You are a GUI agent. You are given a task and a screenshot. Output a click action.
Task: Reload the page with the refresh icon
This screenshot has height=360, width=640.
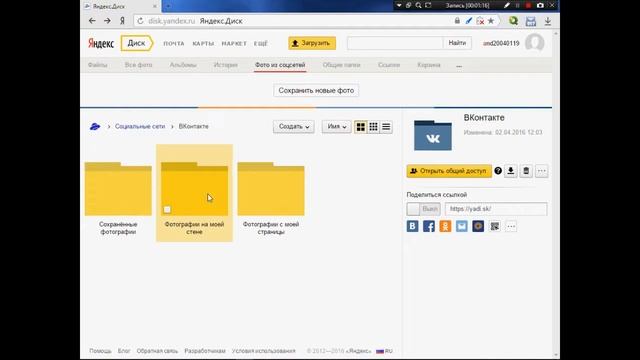(140, 21)
